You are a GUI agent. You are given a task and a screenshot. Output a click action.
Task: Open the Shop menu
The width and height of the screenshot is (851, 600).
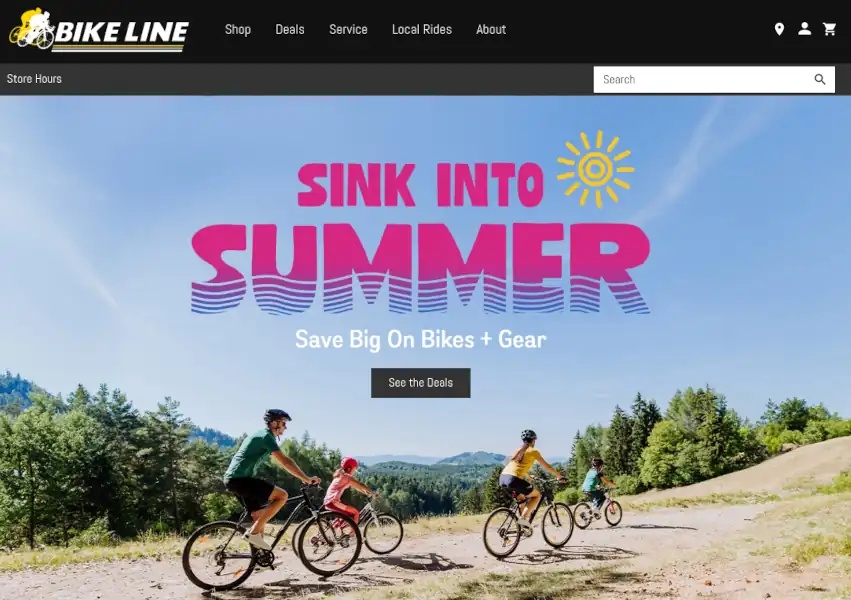click(x=238, y=29)
